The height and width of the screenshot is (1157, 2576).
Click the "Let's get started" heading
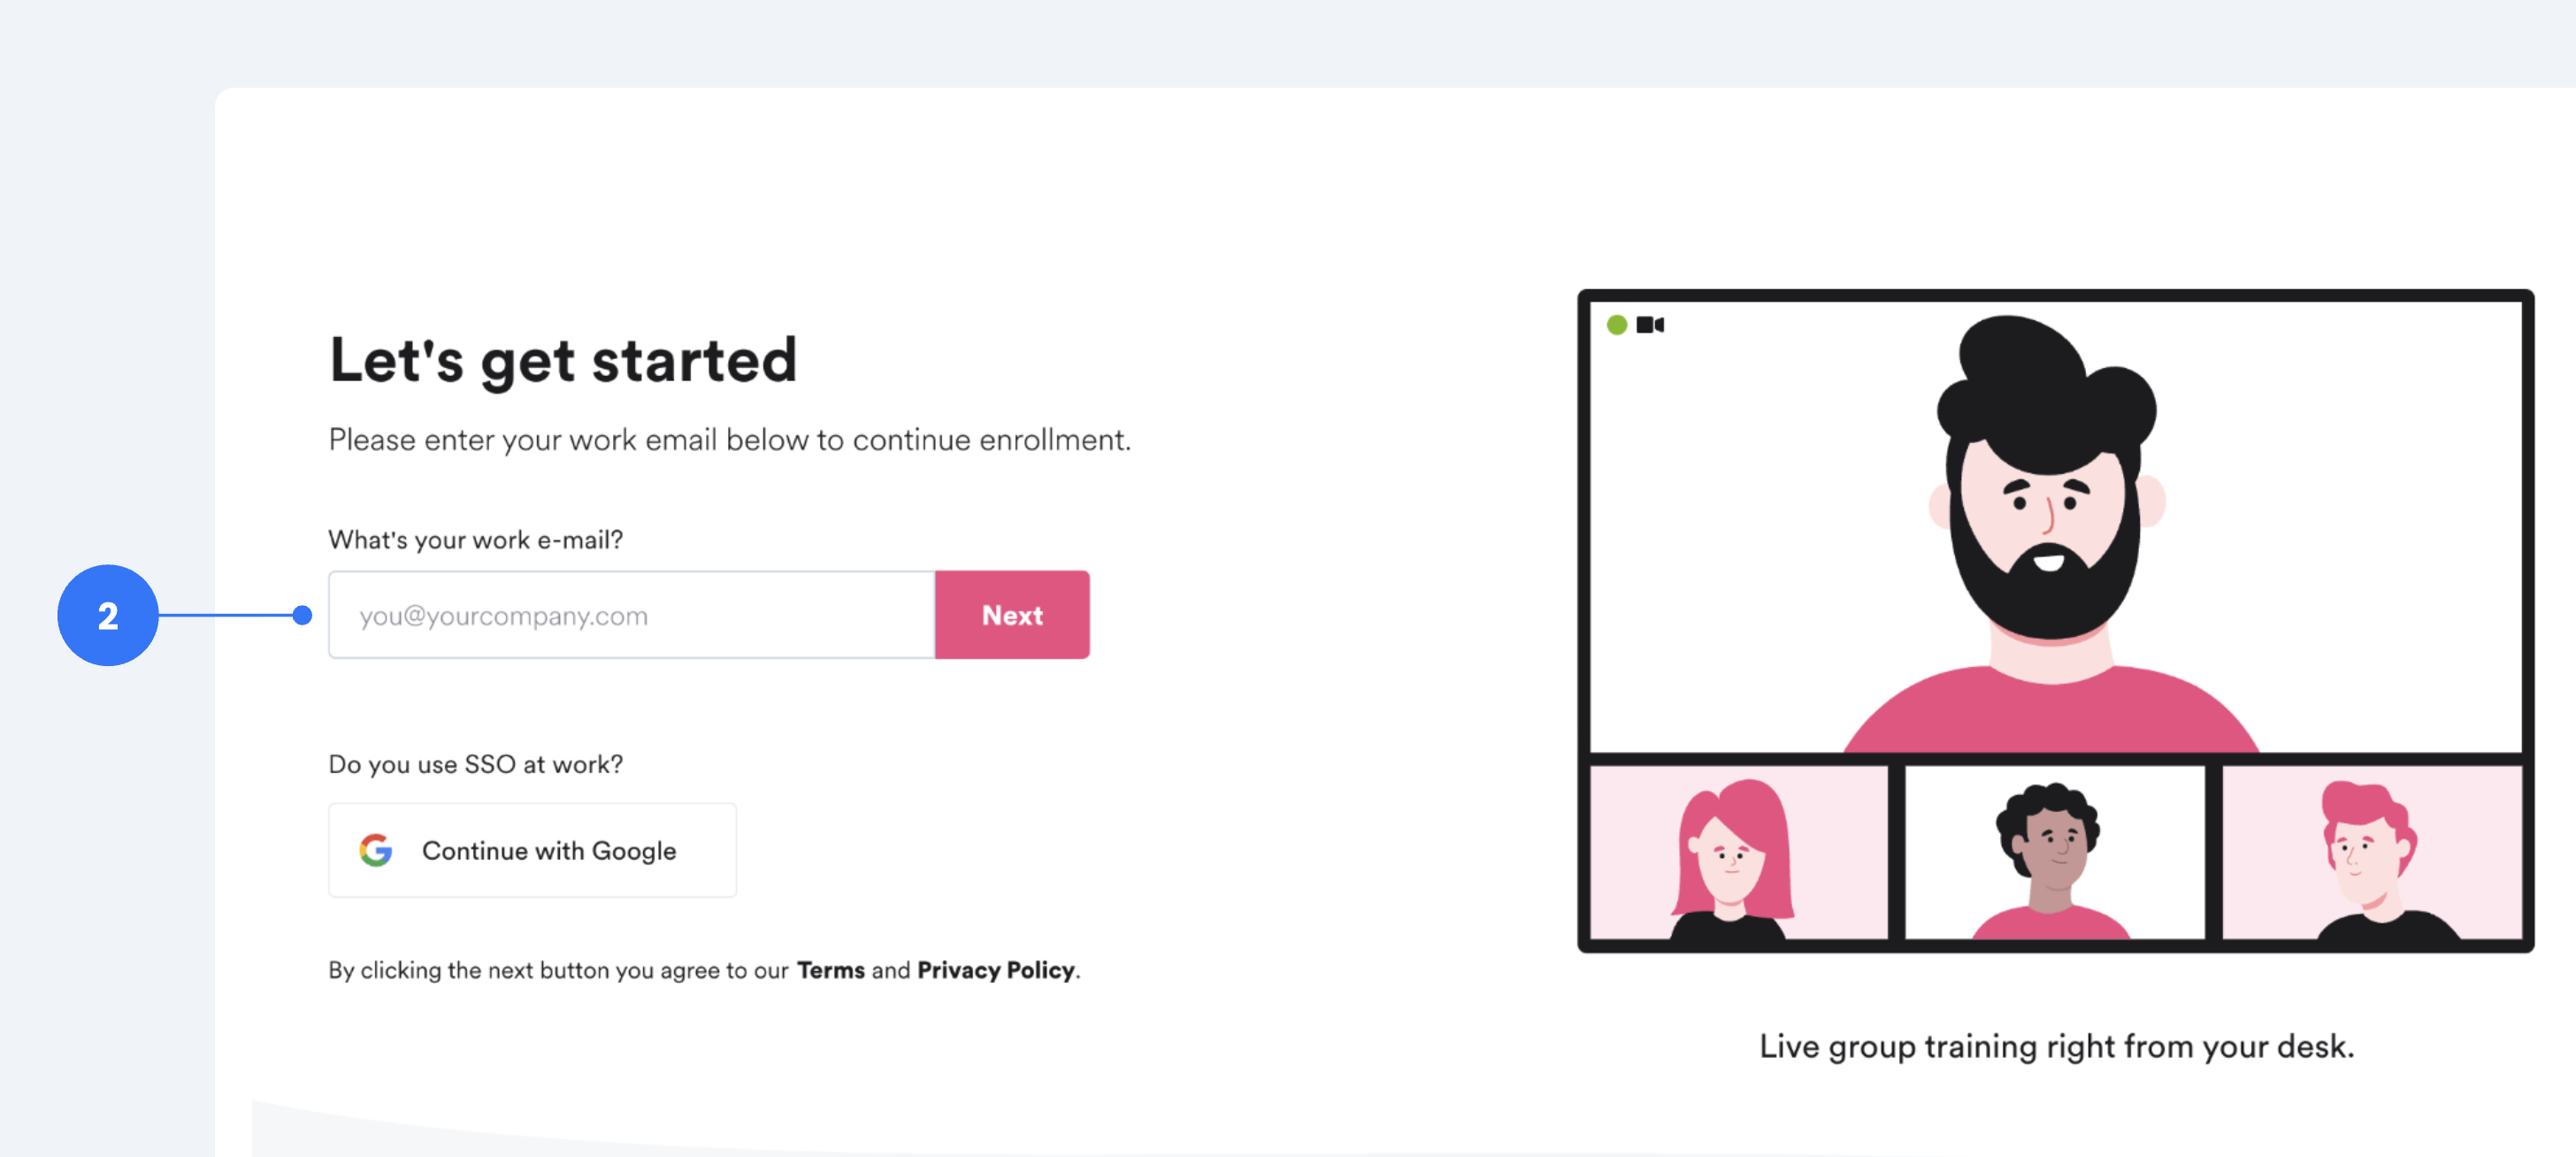coord(563,360)
